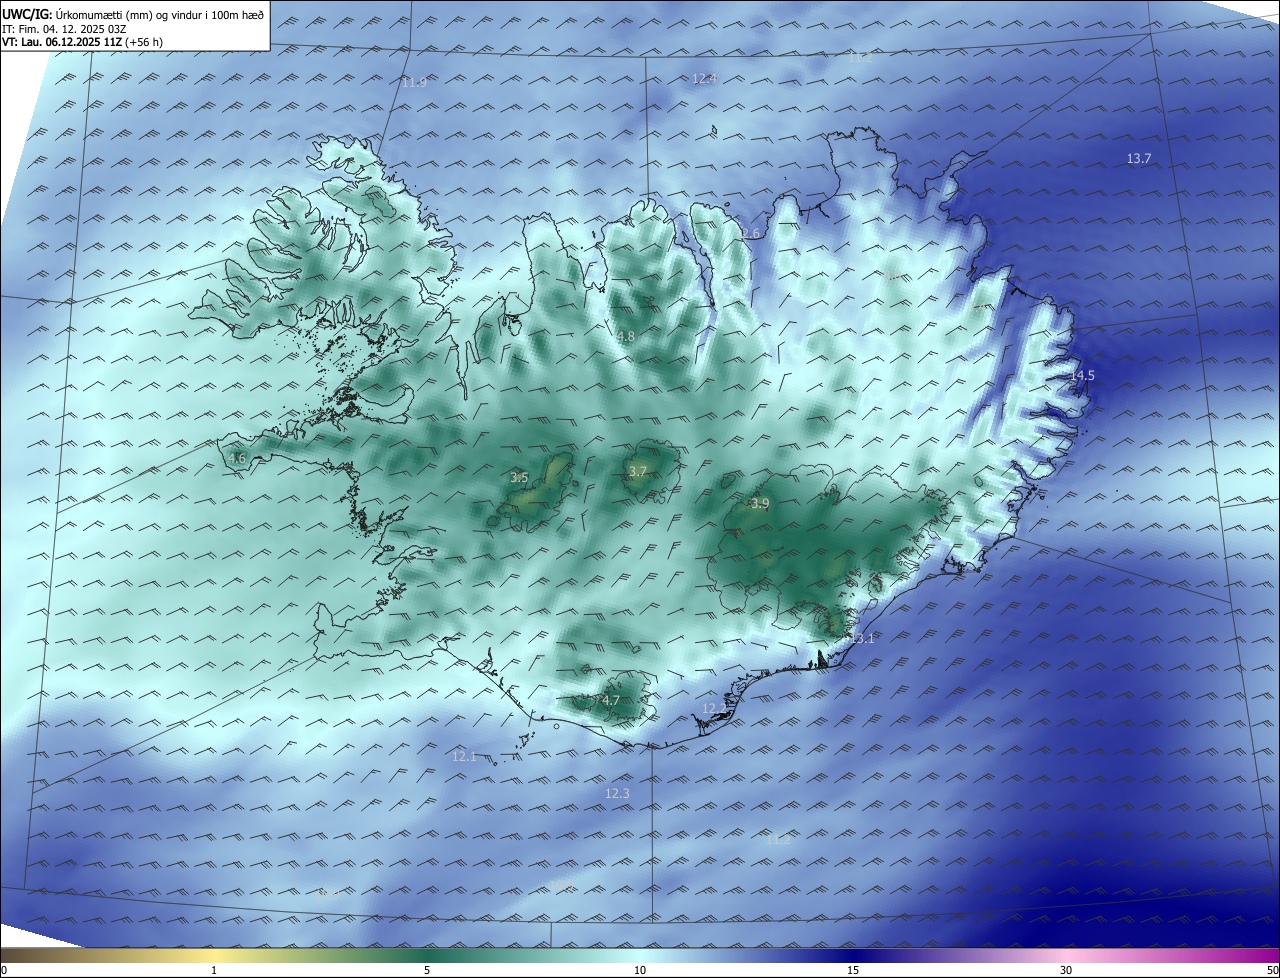Screen dimensions: 1280x978
Task: Click the colorbar tick label 30
Action: click(x=1066, y=971)
